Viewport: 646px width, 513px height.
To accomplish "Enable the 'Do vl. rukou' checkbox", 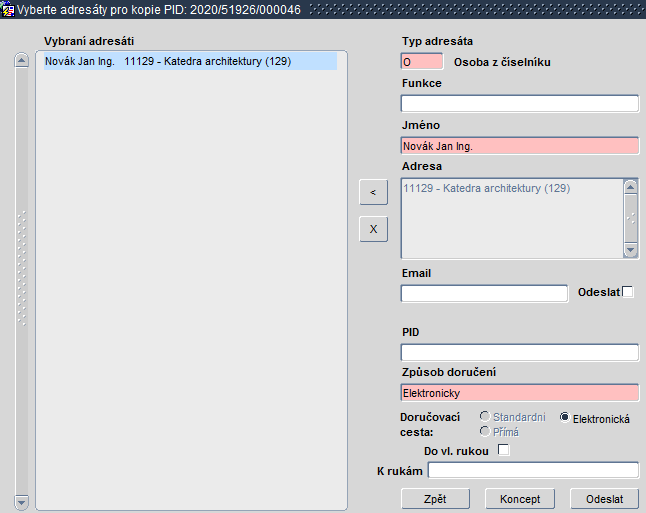I will pos(503,450).
